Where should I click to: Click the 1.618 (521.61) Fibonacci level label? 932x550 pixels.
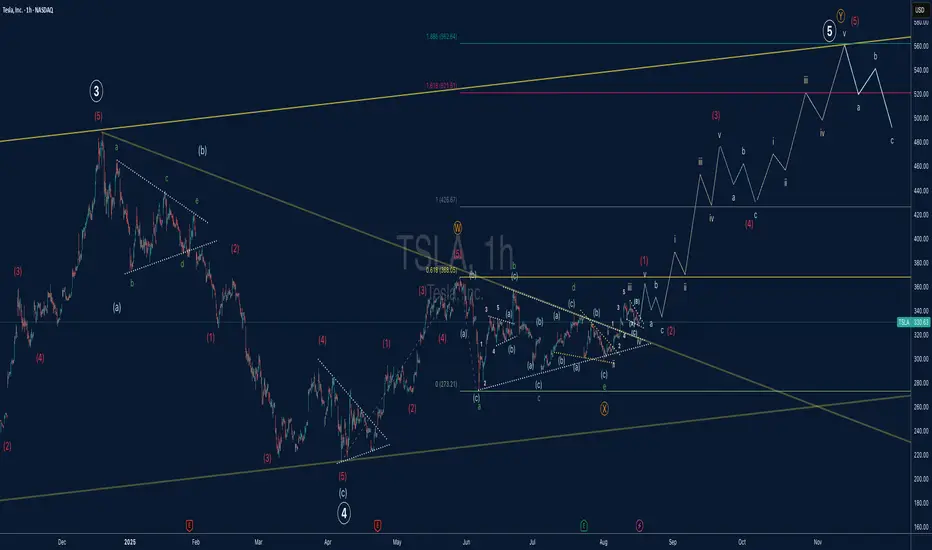point(441,86)
